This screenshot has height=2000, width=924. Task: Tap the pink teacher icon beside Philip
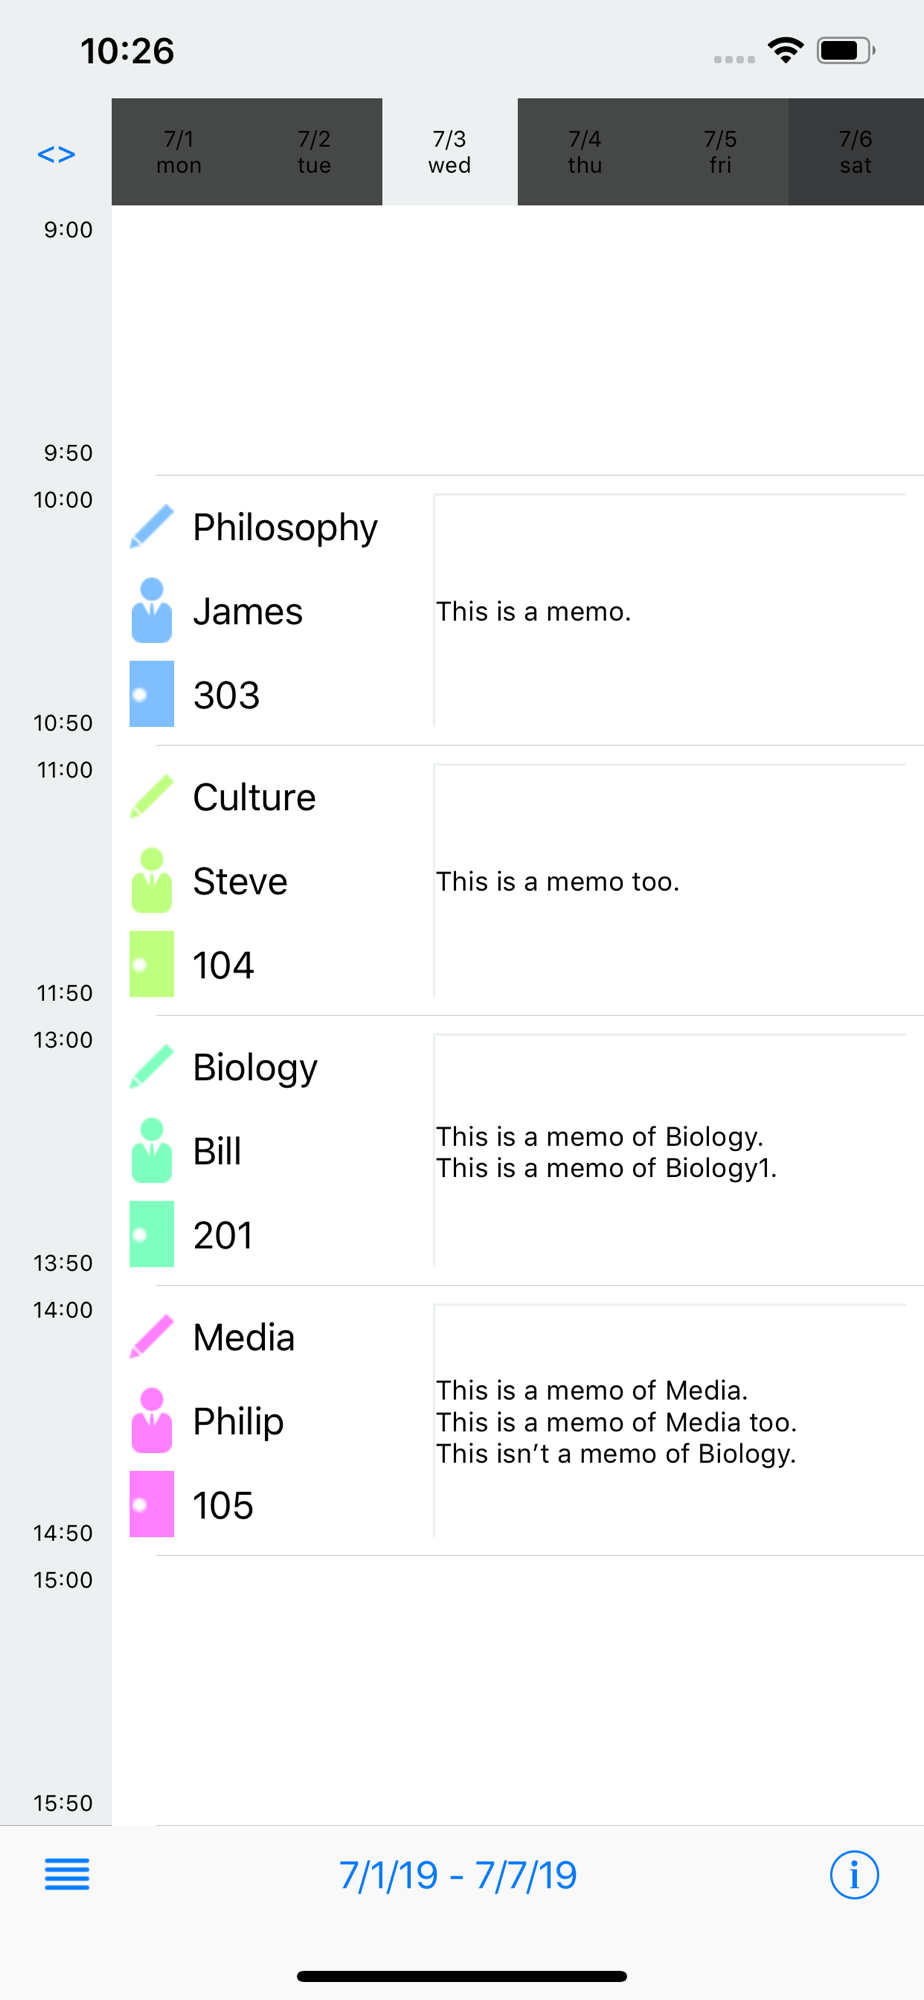[x=152, y=1420]
